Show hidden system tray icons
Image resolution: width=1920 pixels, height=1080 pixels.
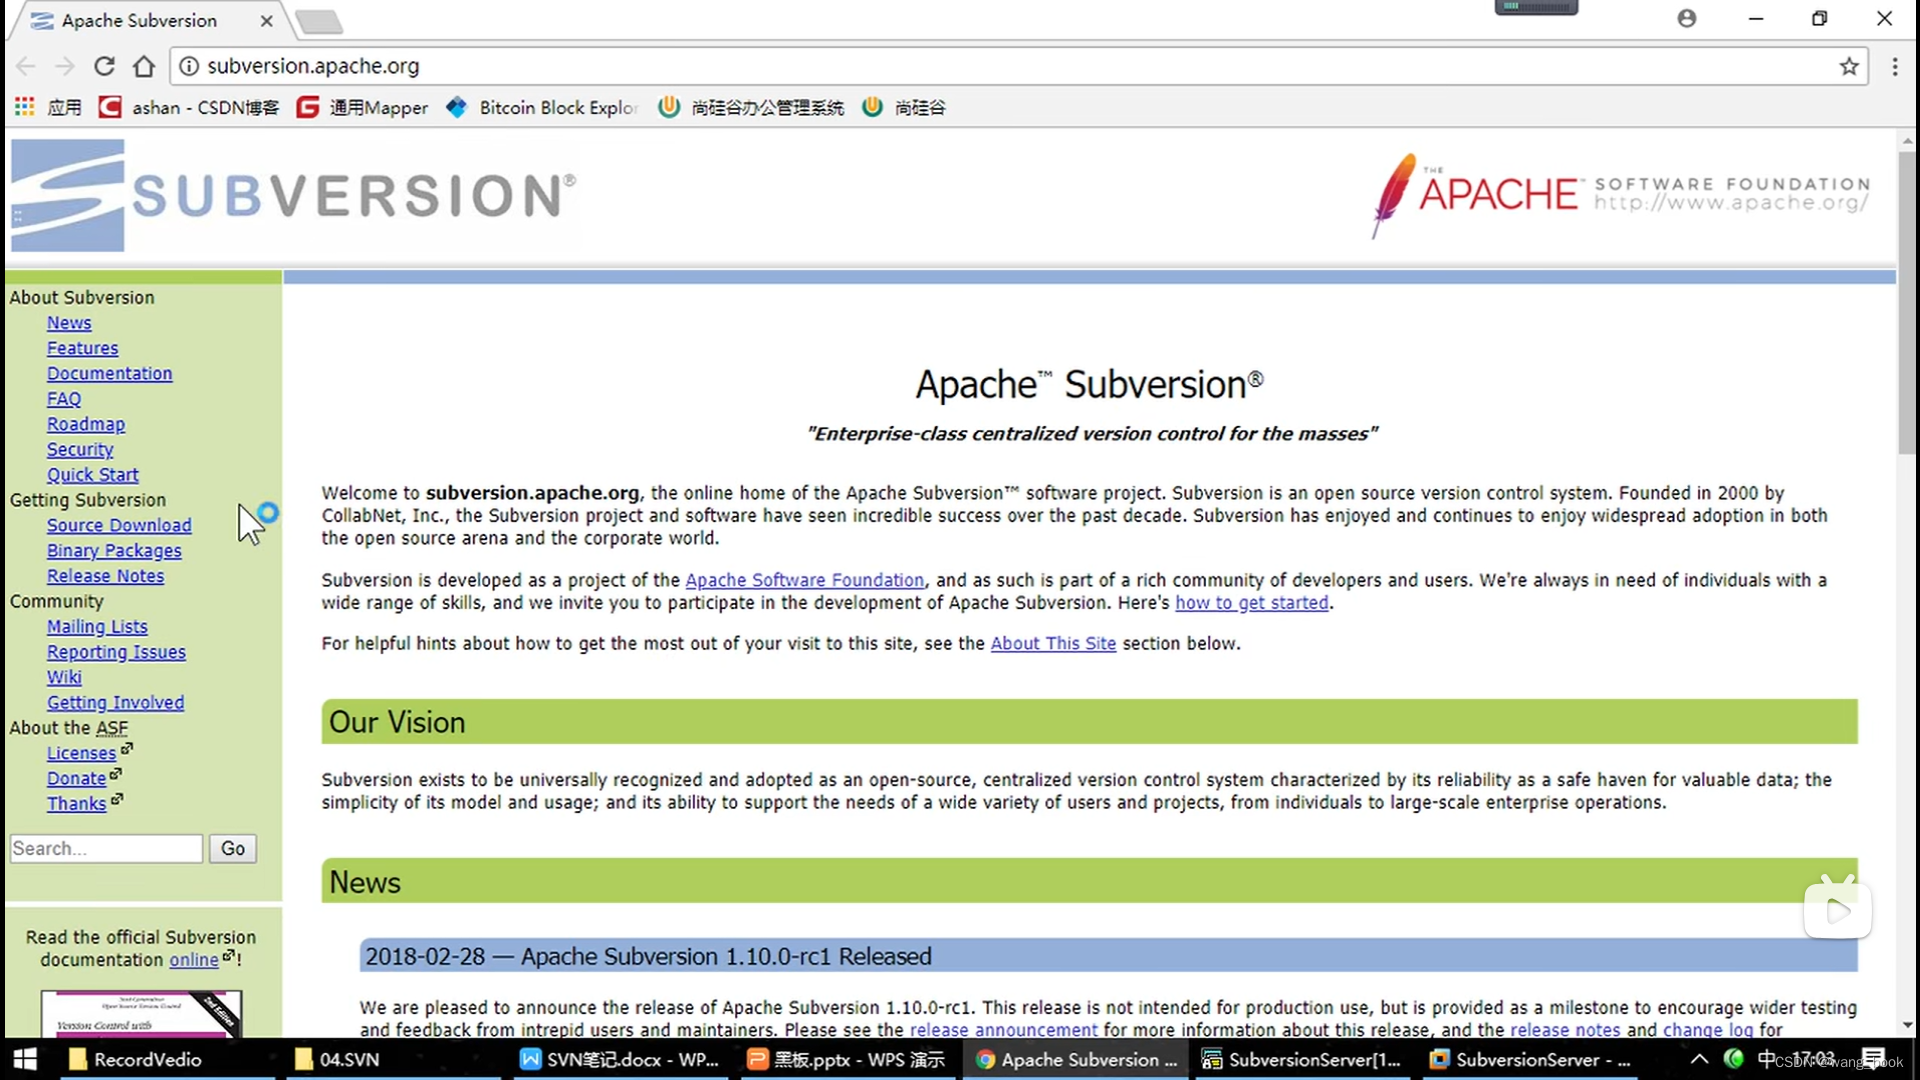click(1699, 1059)
